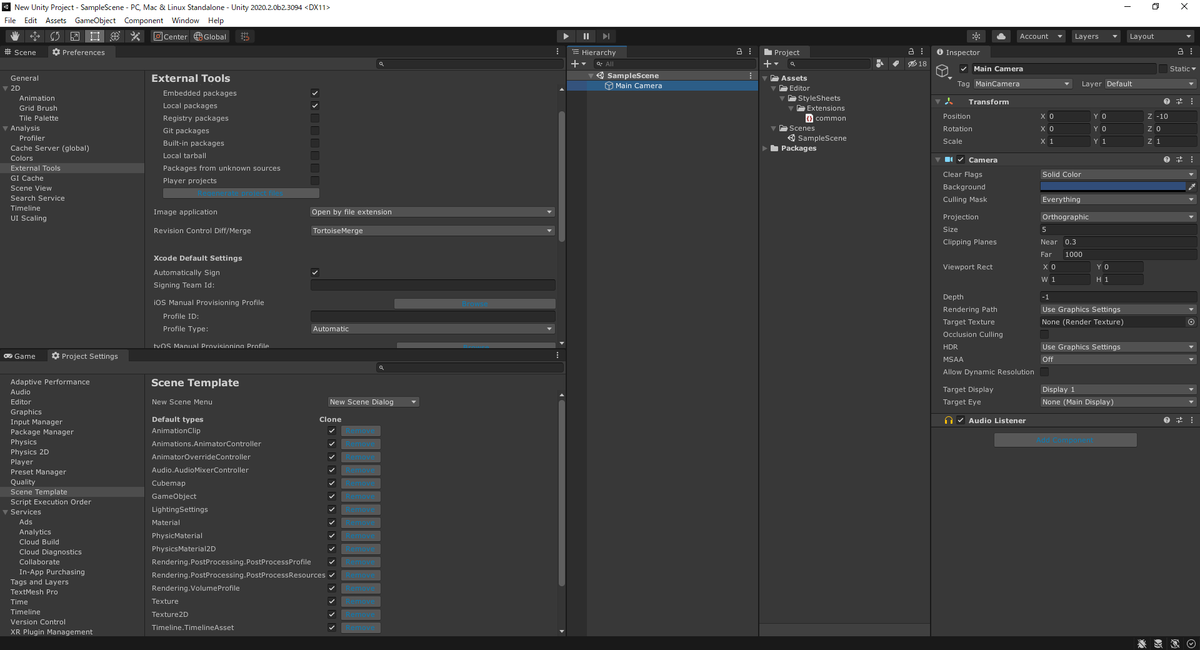Open the Transform component help icon
This screenshot has width=1200, height=650.
(1167, 101)
